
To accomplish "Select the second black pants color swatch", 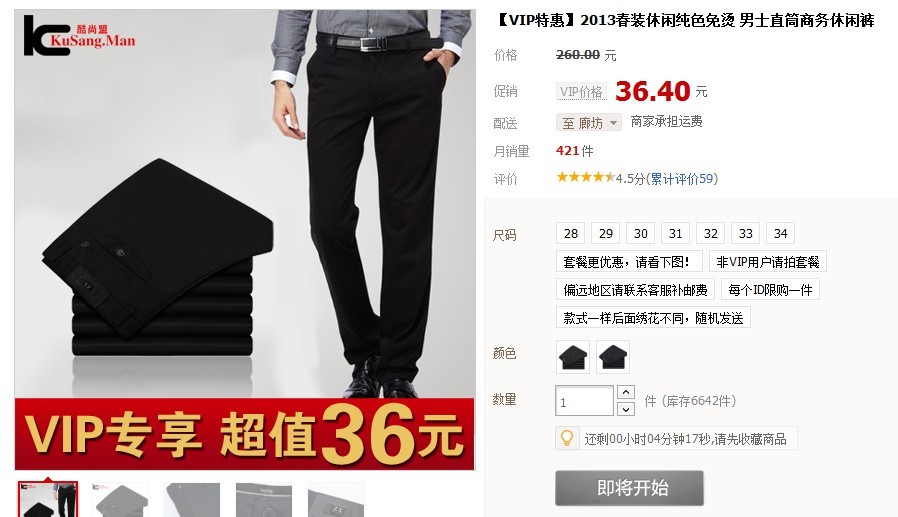I will (x=613, y=357).
